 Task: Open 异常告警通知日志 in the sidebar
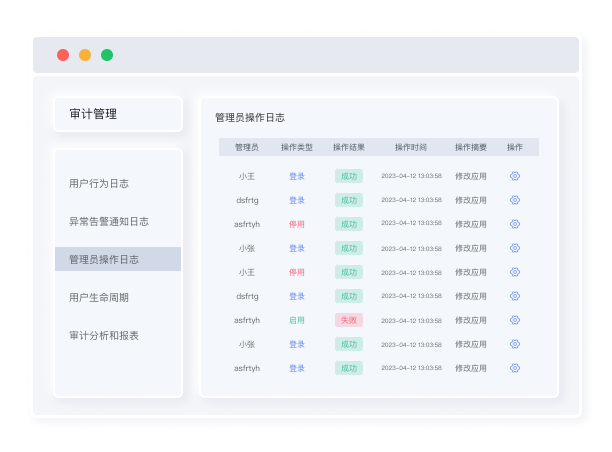coord(109,222)
